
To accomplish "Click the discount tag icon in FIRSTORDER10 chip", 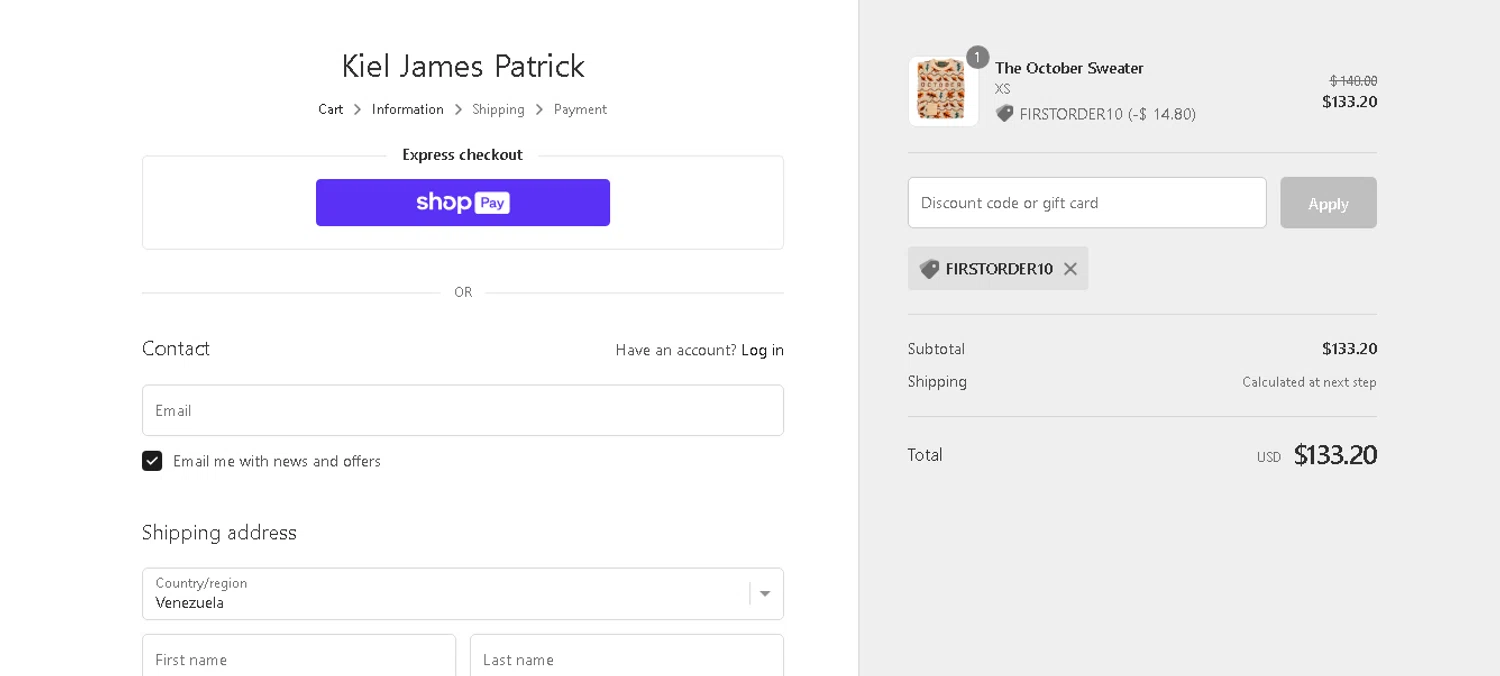I will tap(929, 269).
